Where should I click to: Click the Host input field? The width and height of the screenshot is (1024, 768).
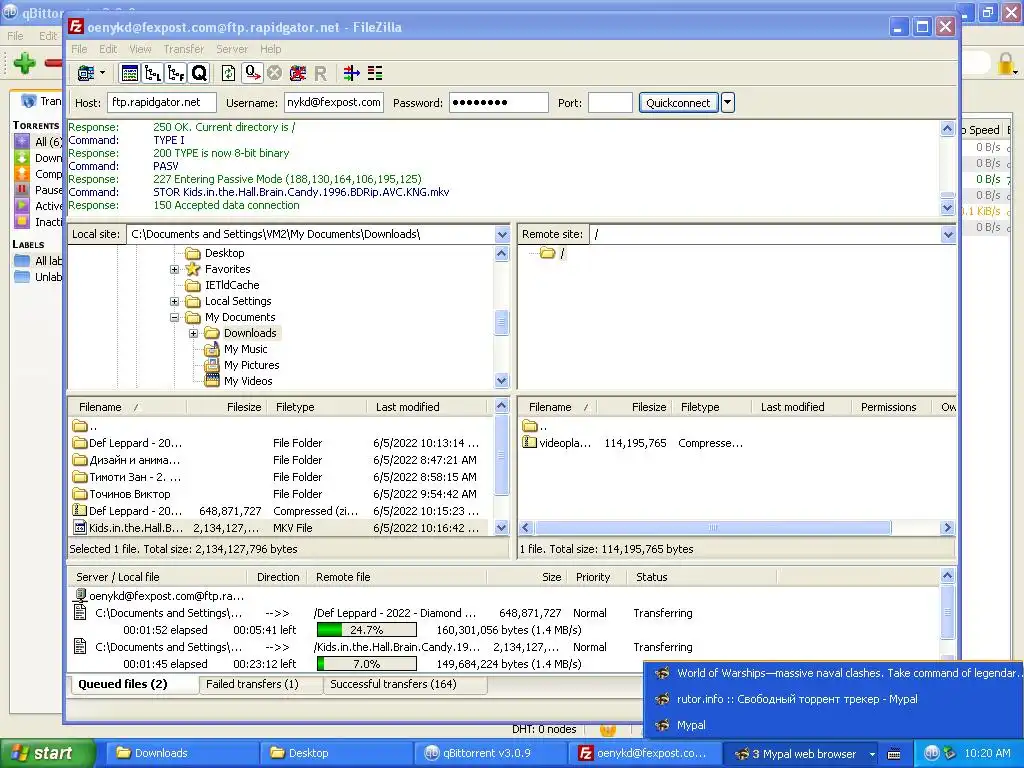161,103
